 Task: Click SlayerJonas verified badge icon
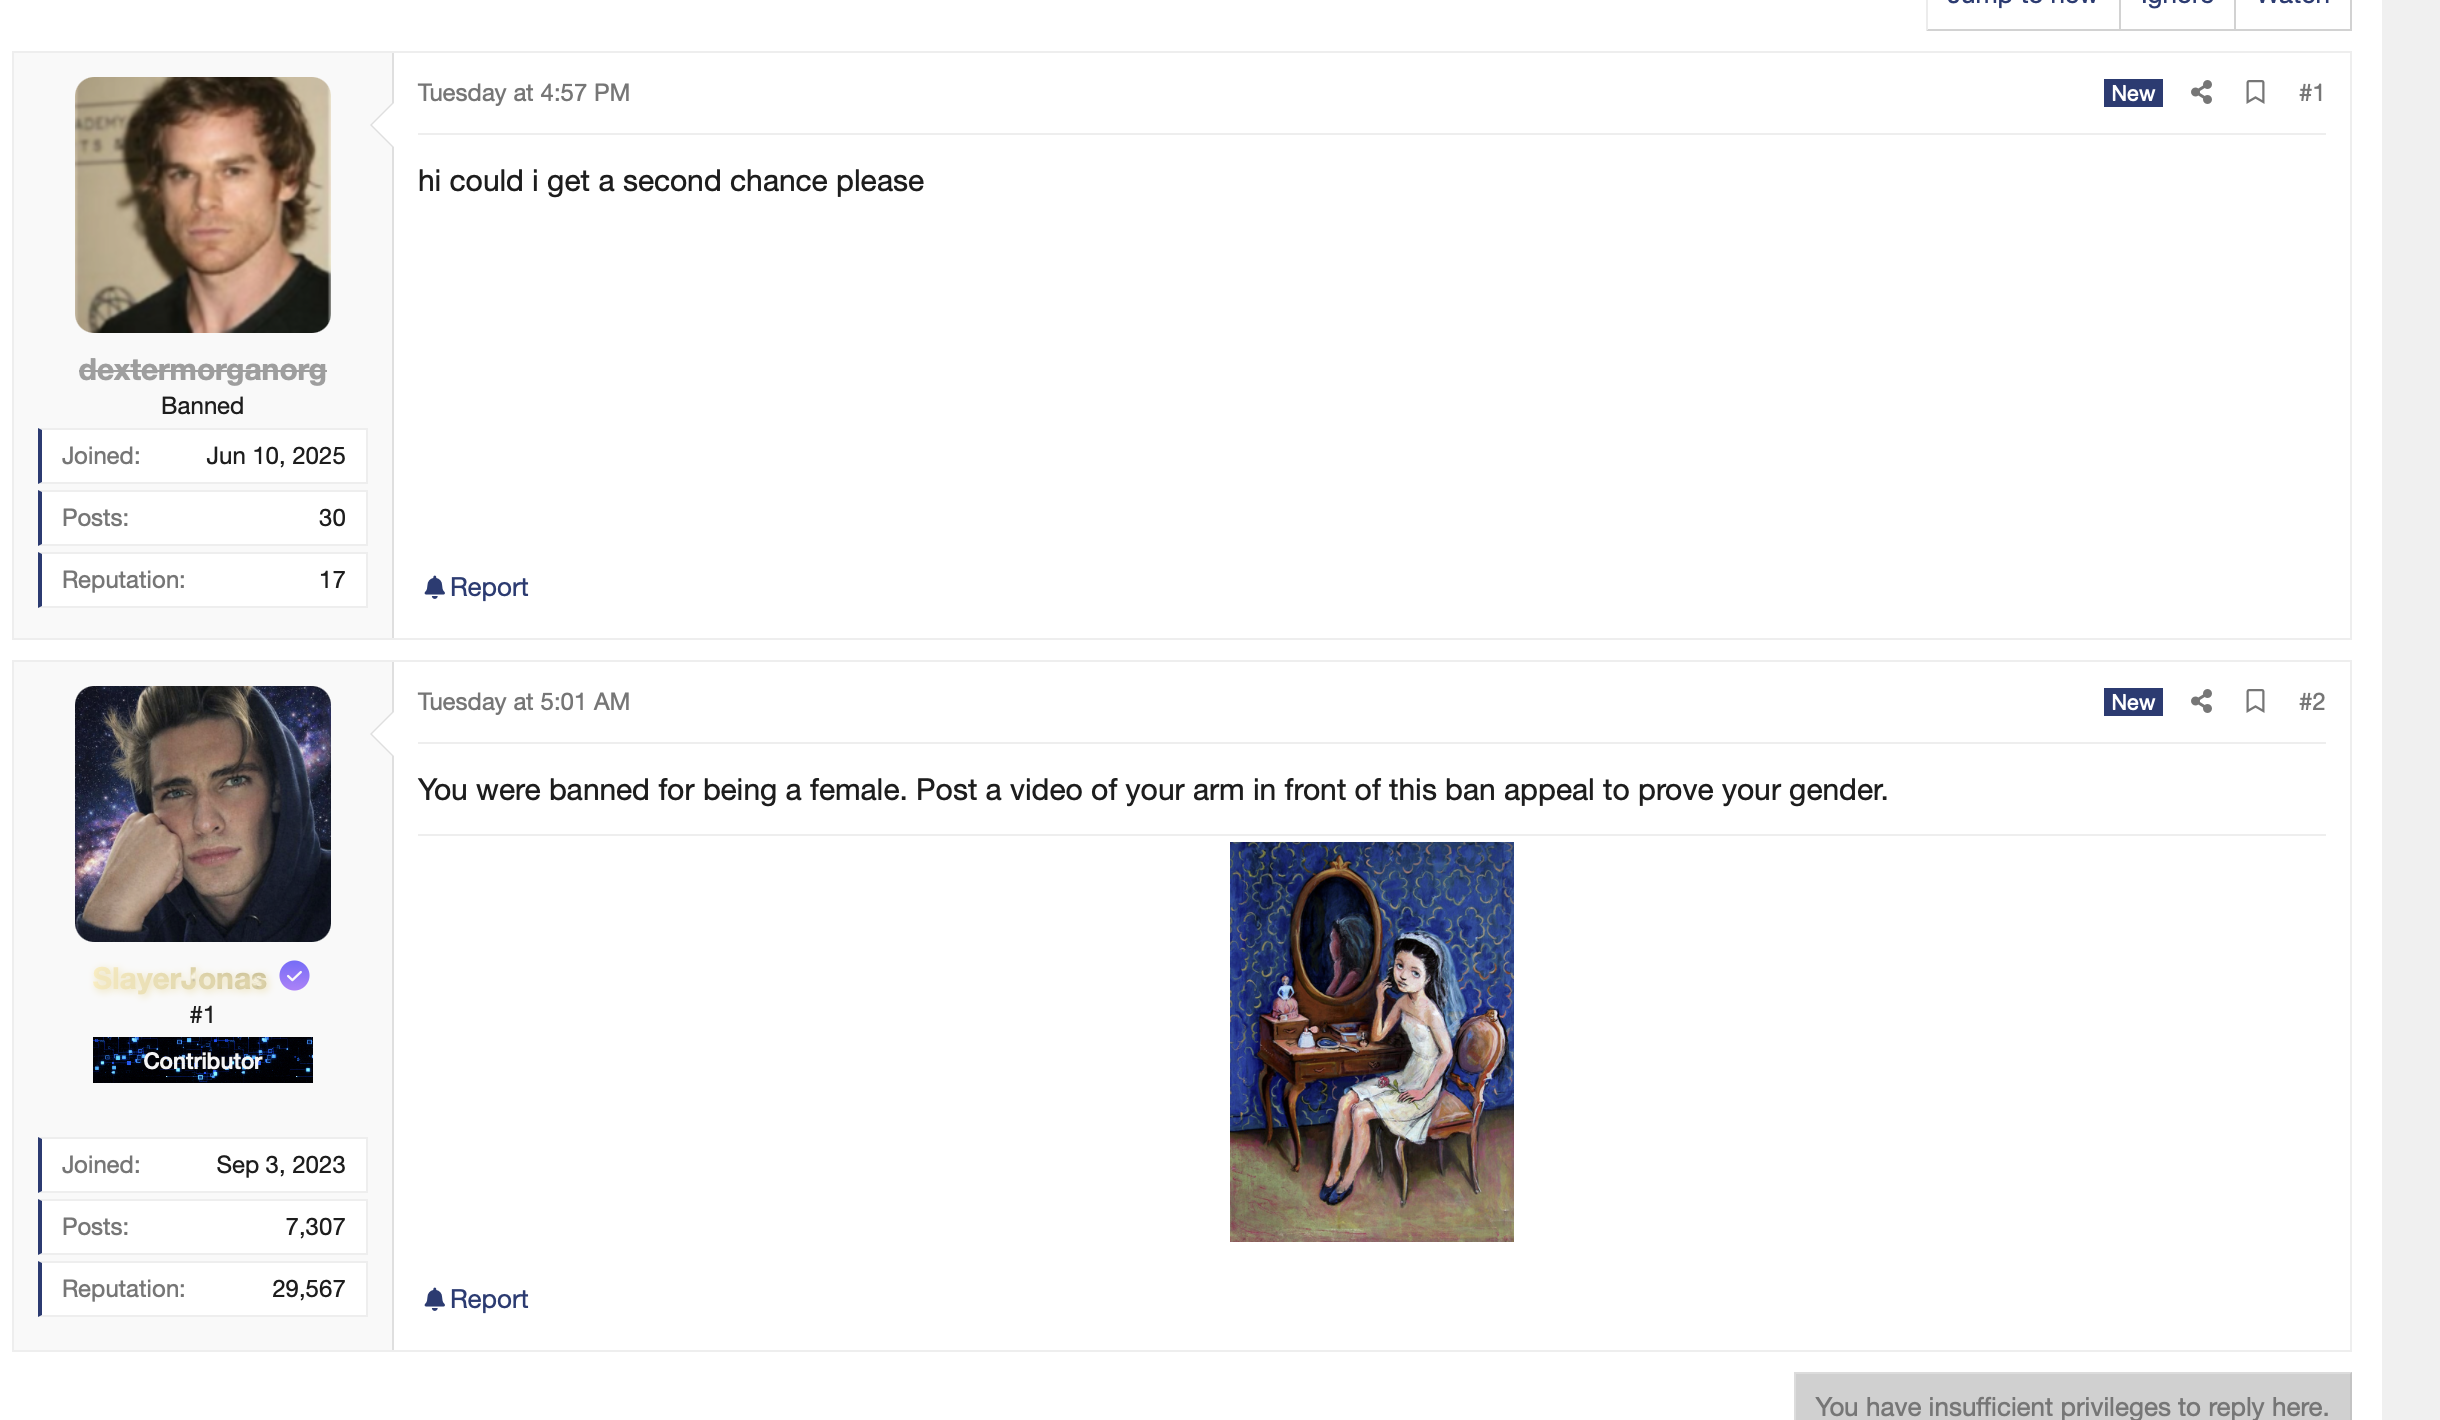click(294, 975)
